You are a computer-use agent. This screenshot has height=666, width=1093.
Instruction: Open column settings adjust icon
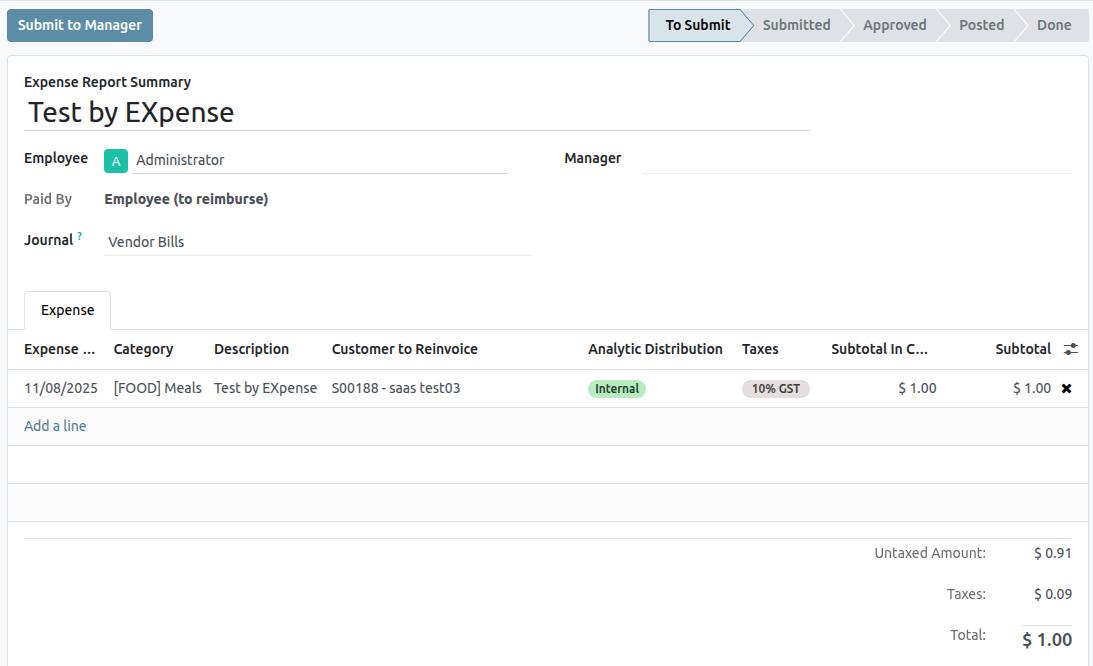1071,349
